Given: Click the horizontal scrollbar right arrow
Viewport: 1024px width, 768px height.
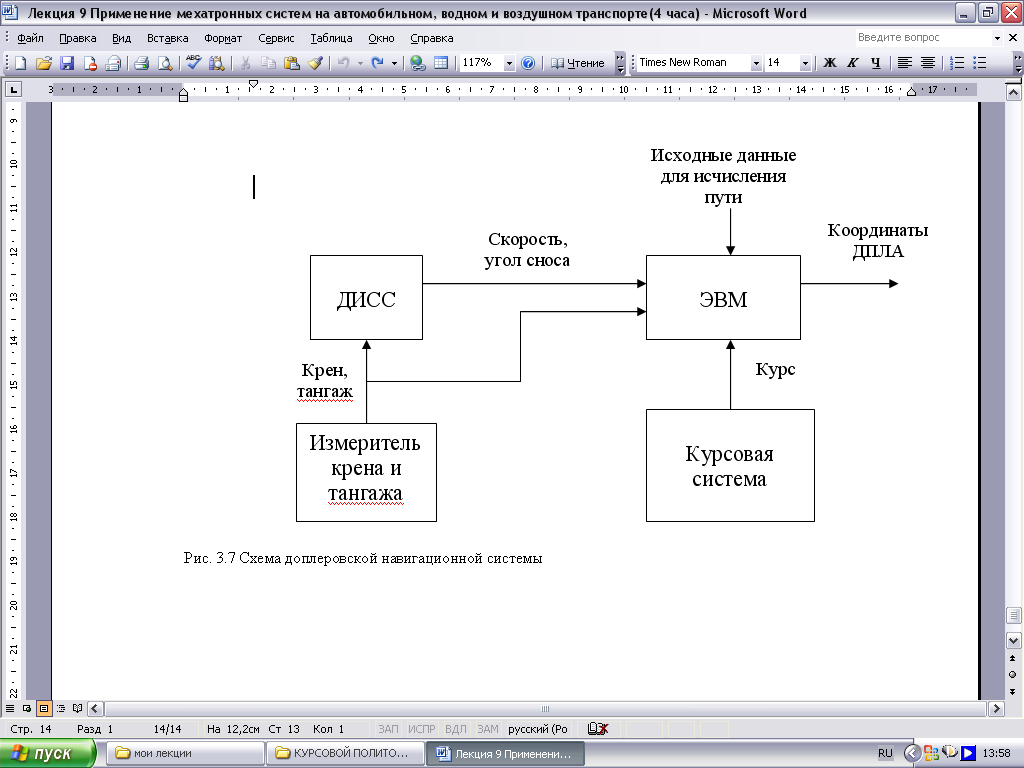Looking at the screenshot, I should coord(996,709).
